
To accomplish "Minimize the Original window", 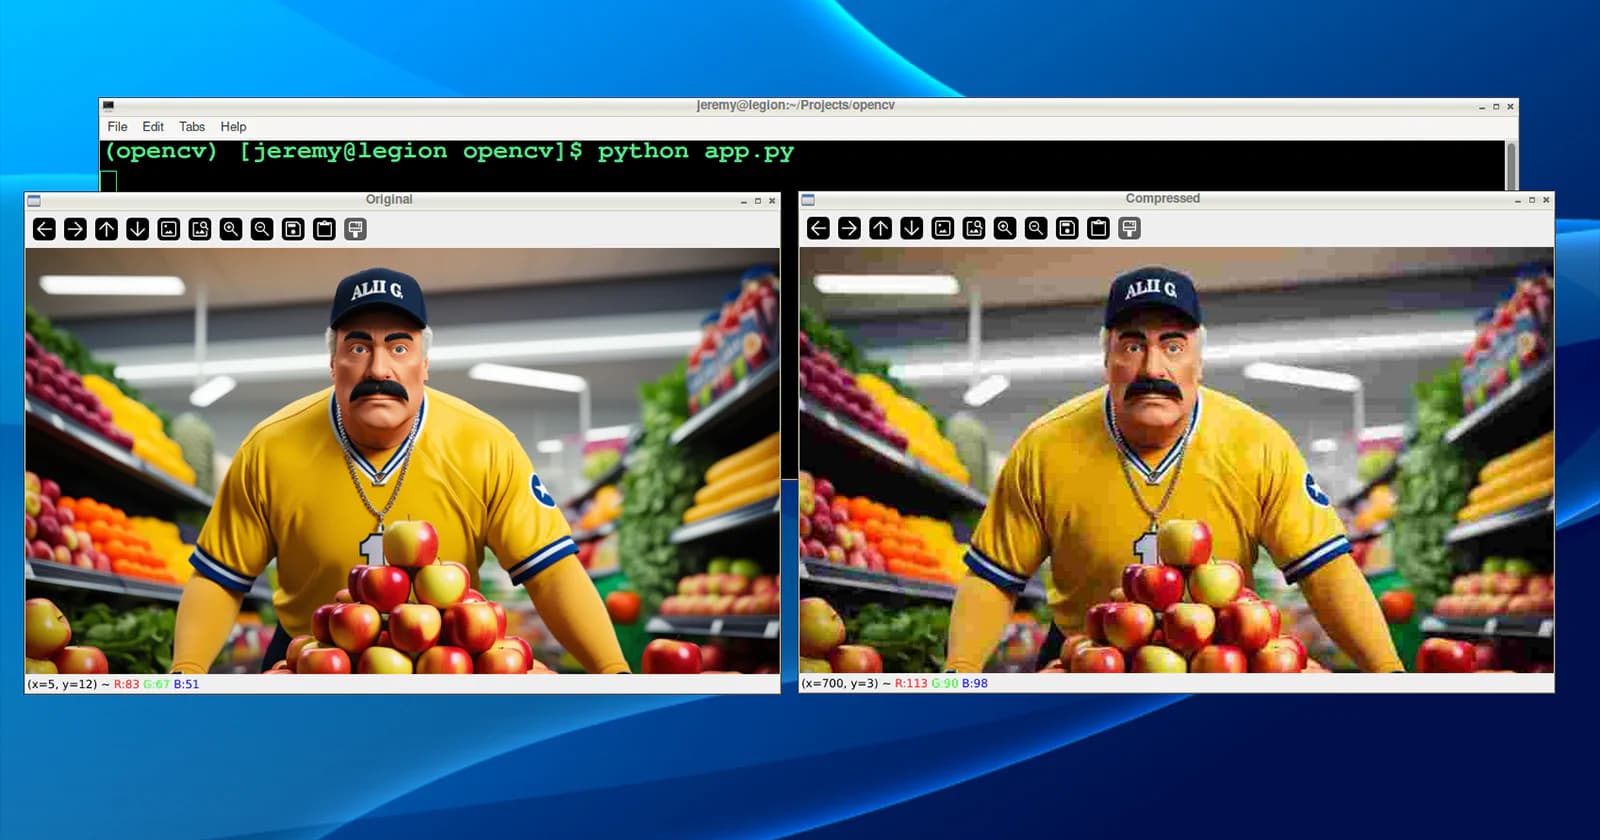I will (743, 201).
